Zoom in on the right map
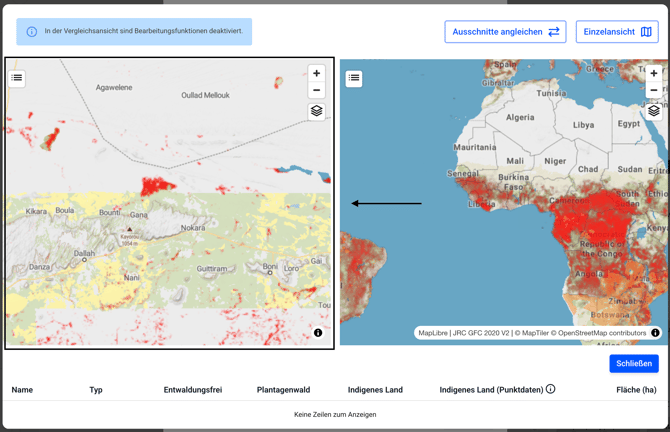 [x=653, y=73]
